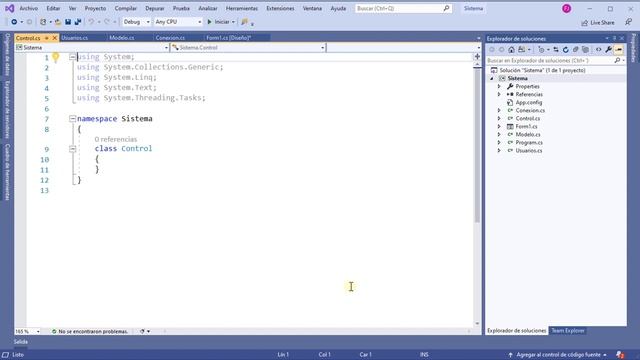
Task: Collapse the using directives block at line 1
Action: point(72,57)
